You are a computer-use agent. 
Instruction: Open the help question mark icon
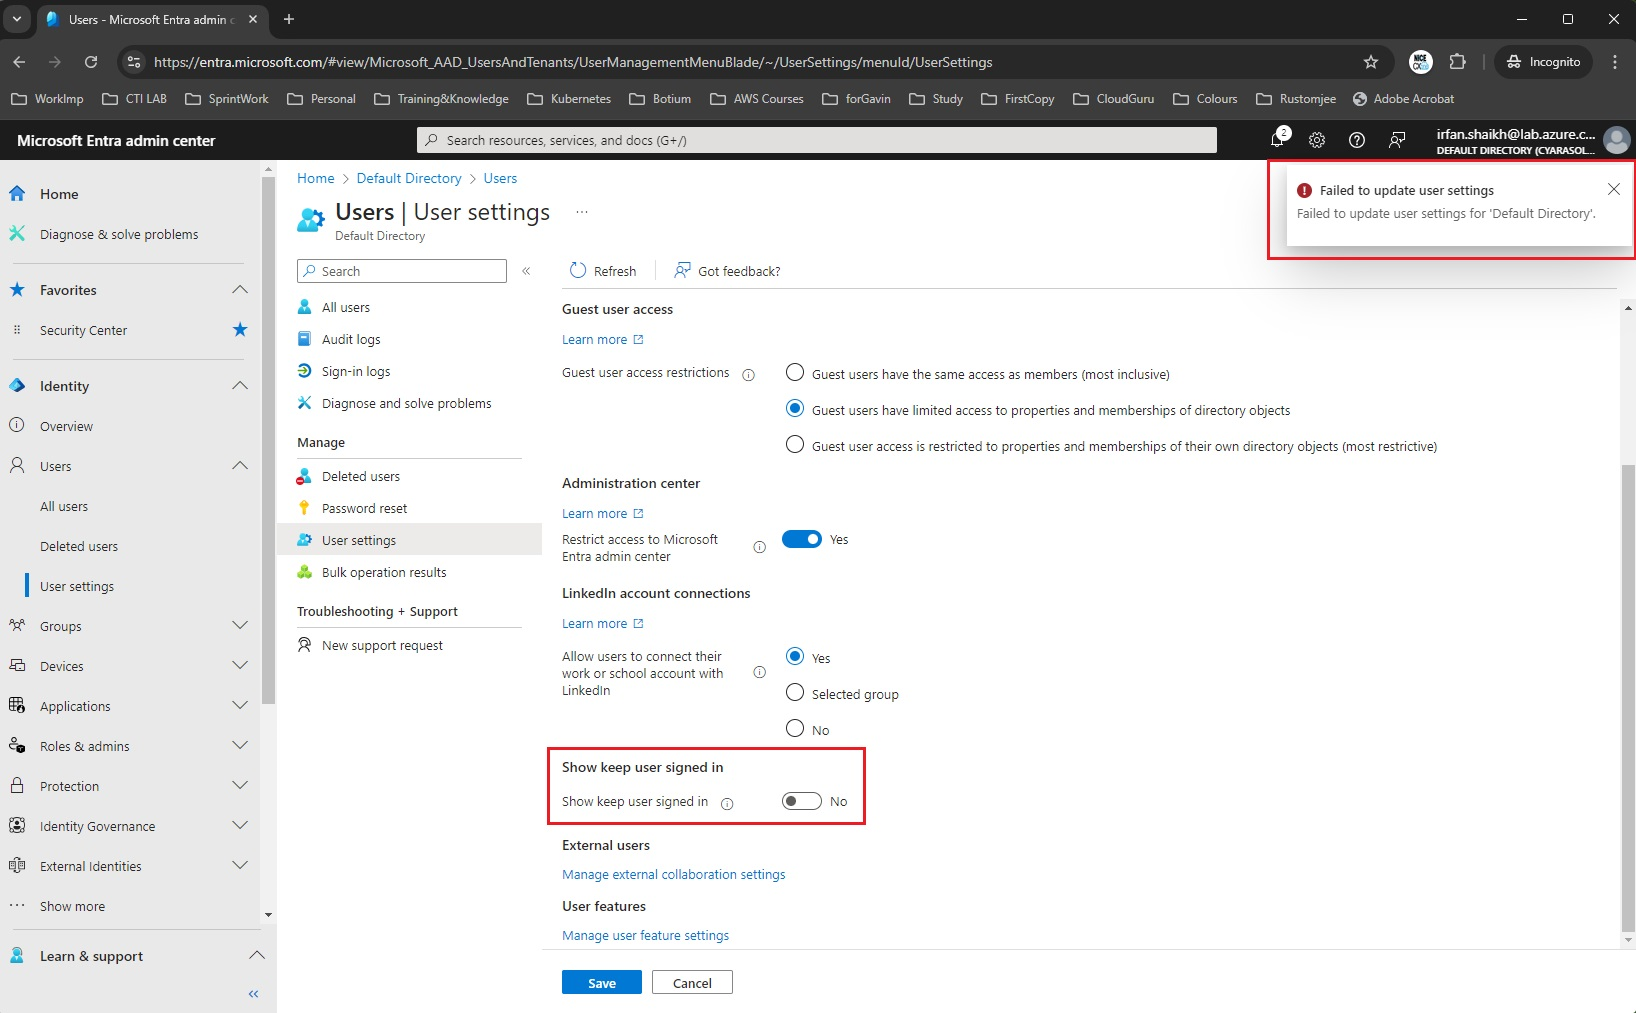(x=1357, y=140)
